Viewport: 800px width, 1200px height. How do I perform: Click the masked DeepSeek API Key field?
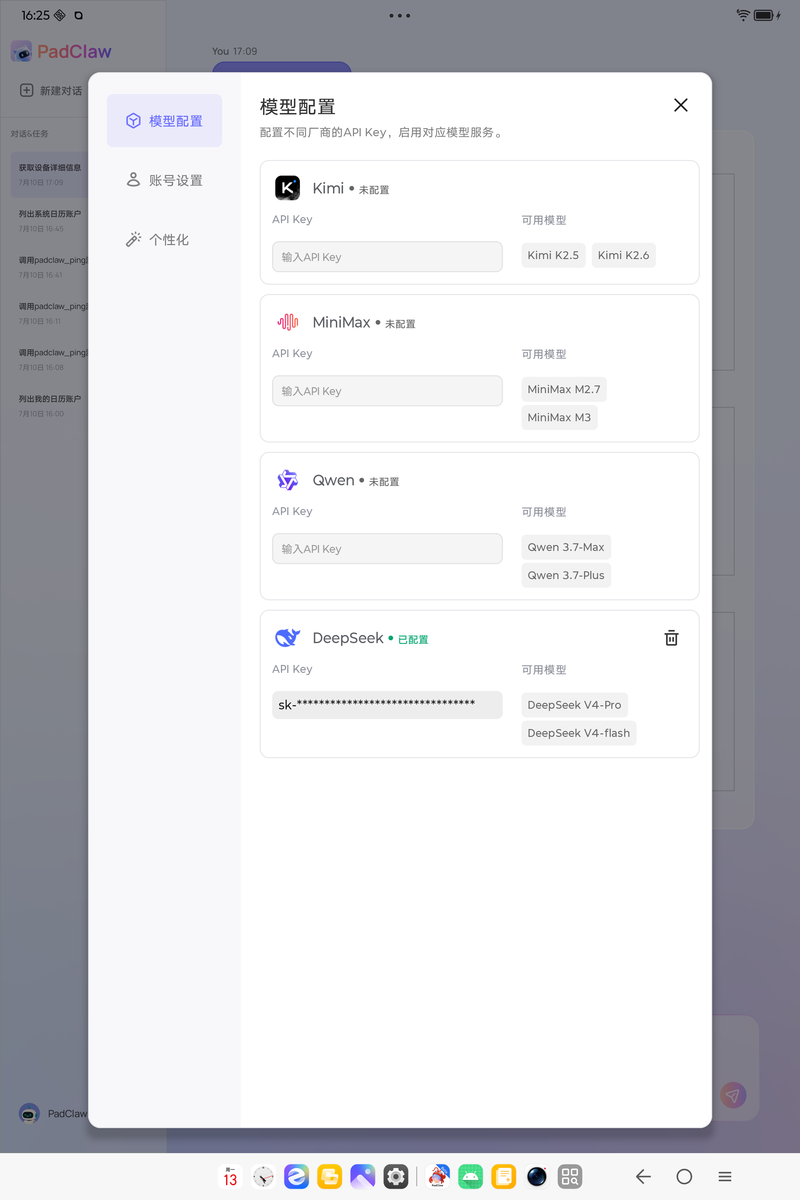pyautogui.click(x=387, y=705)
